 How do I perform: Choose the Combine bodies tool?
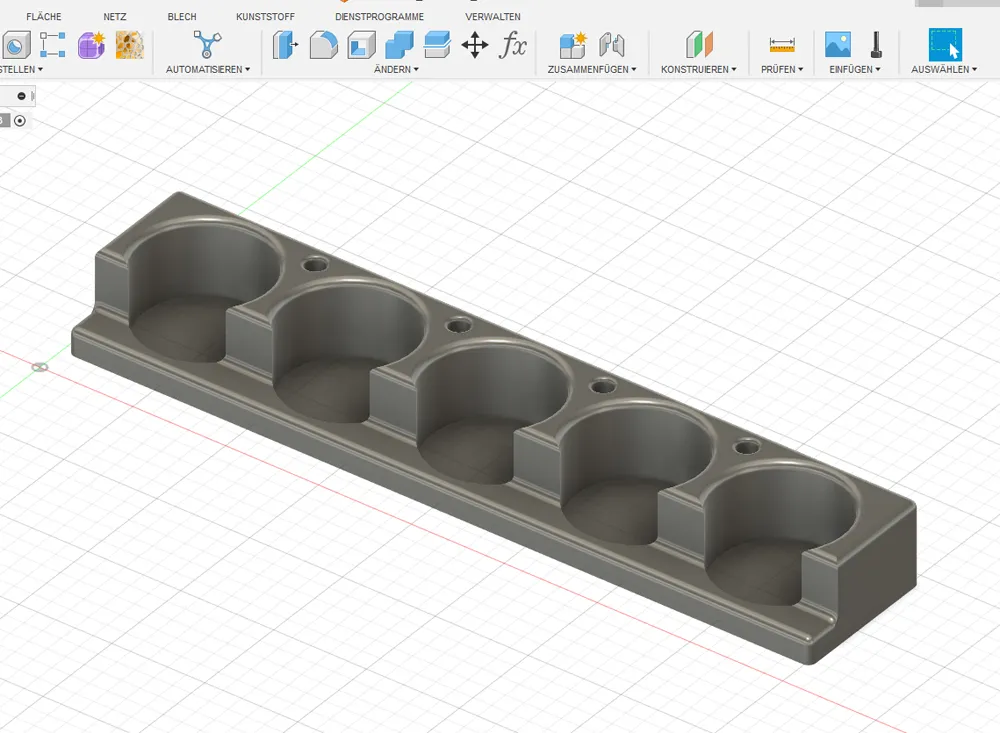tap(399, 44)
